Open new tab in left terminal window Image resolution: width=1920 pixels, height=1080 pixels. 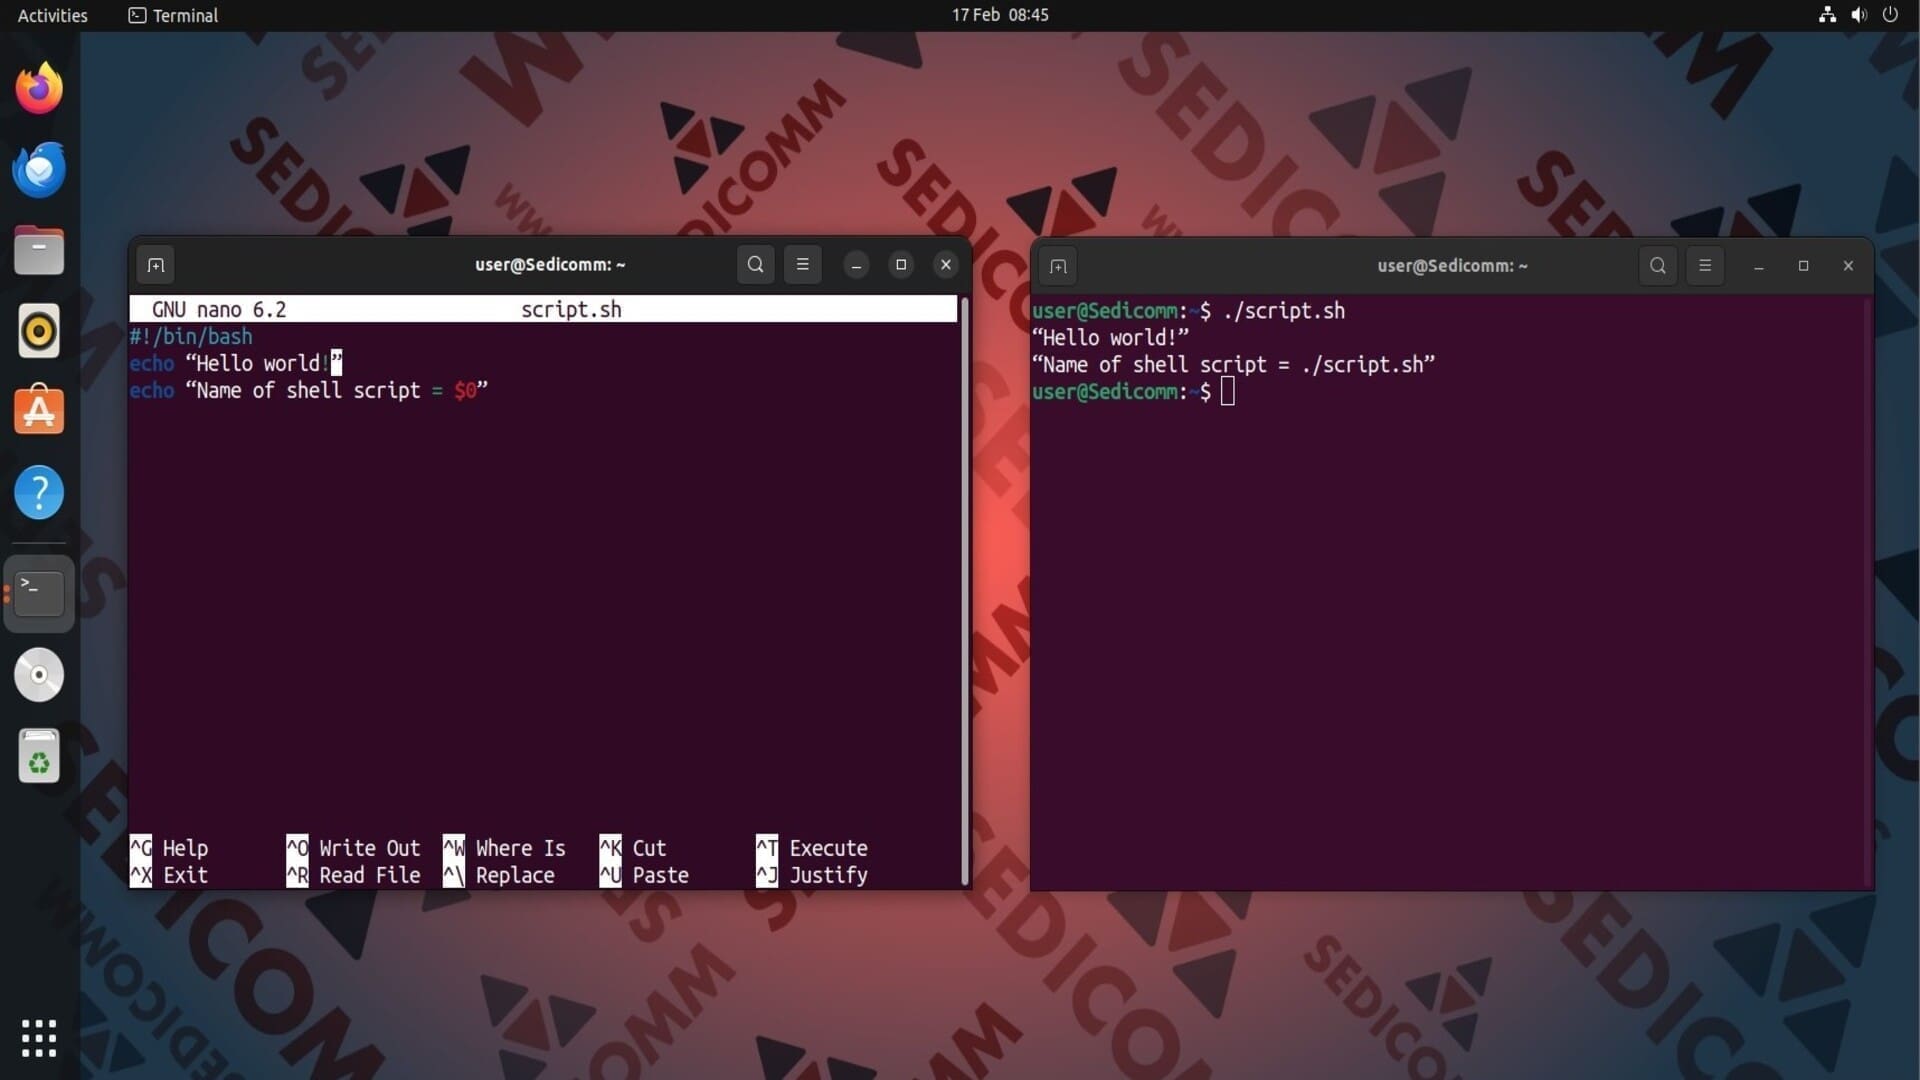[155, 265]
